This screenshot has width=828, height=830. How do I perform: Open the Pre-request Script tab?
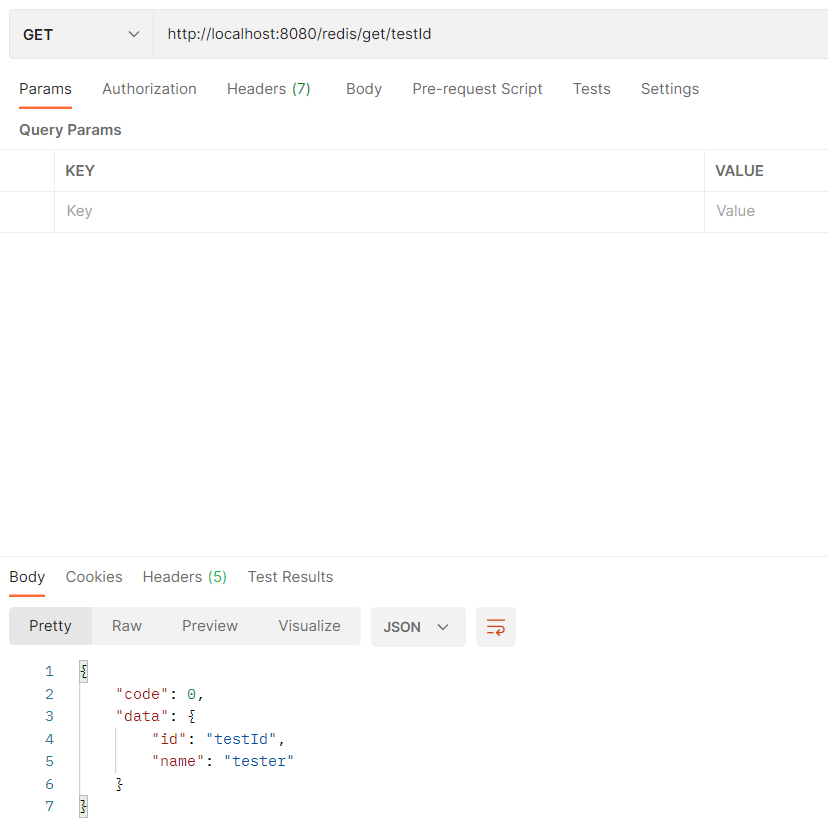click(477, 89)
